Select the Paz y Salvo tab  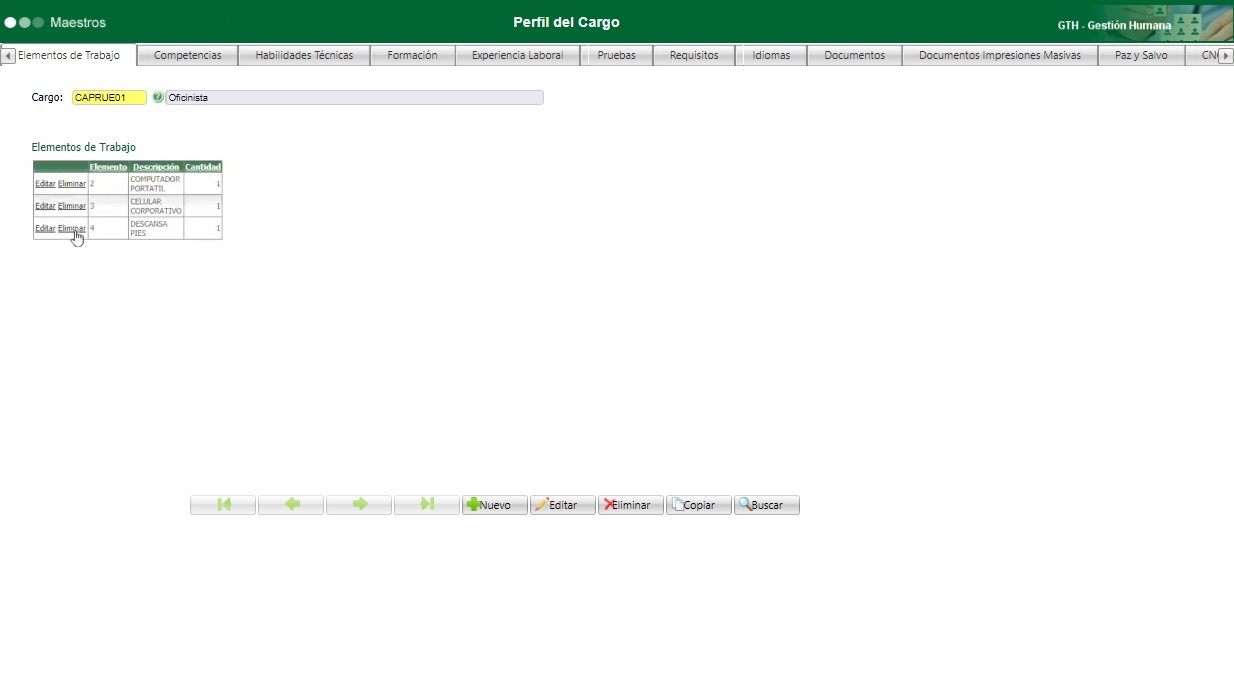click(x=1141, y=56)
